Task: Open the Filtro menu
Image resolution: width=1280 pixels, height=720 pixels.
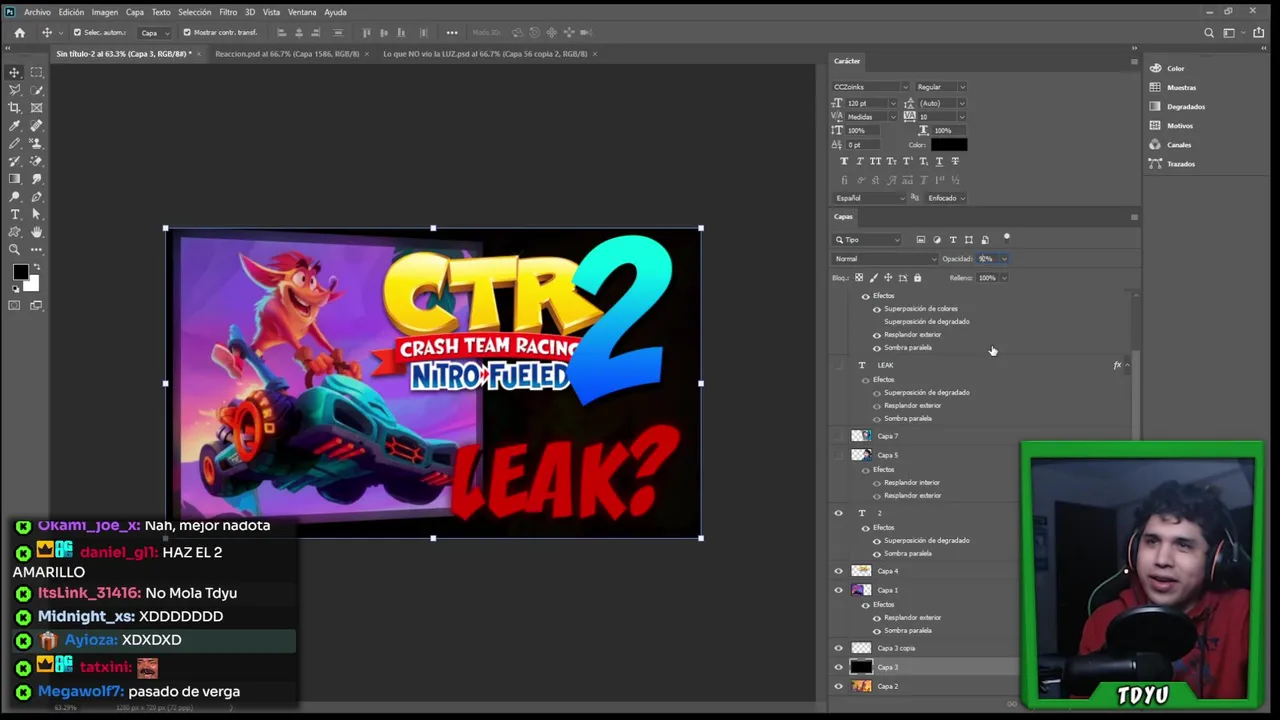Action: click(228, 12)
